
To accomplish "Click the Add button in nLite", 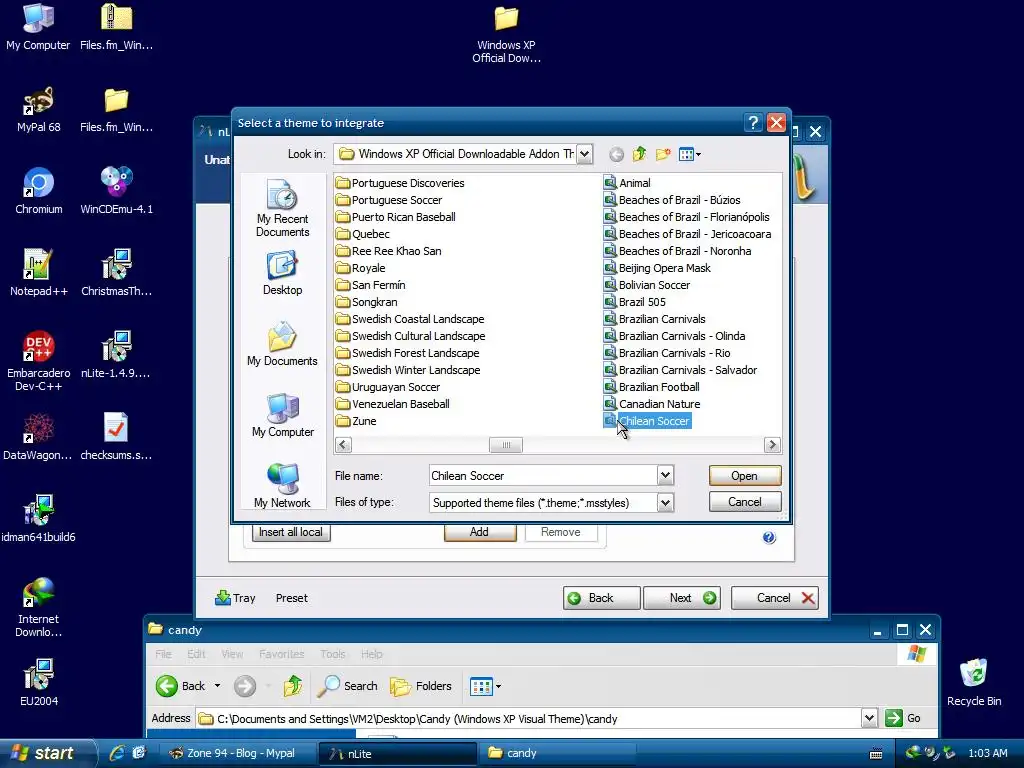I will click(x=479, y=532).
